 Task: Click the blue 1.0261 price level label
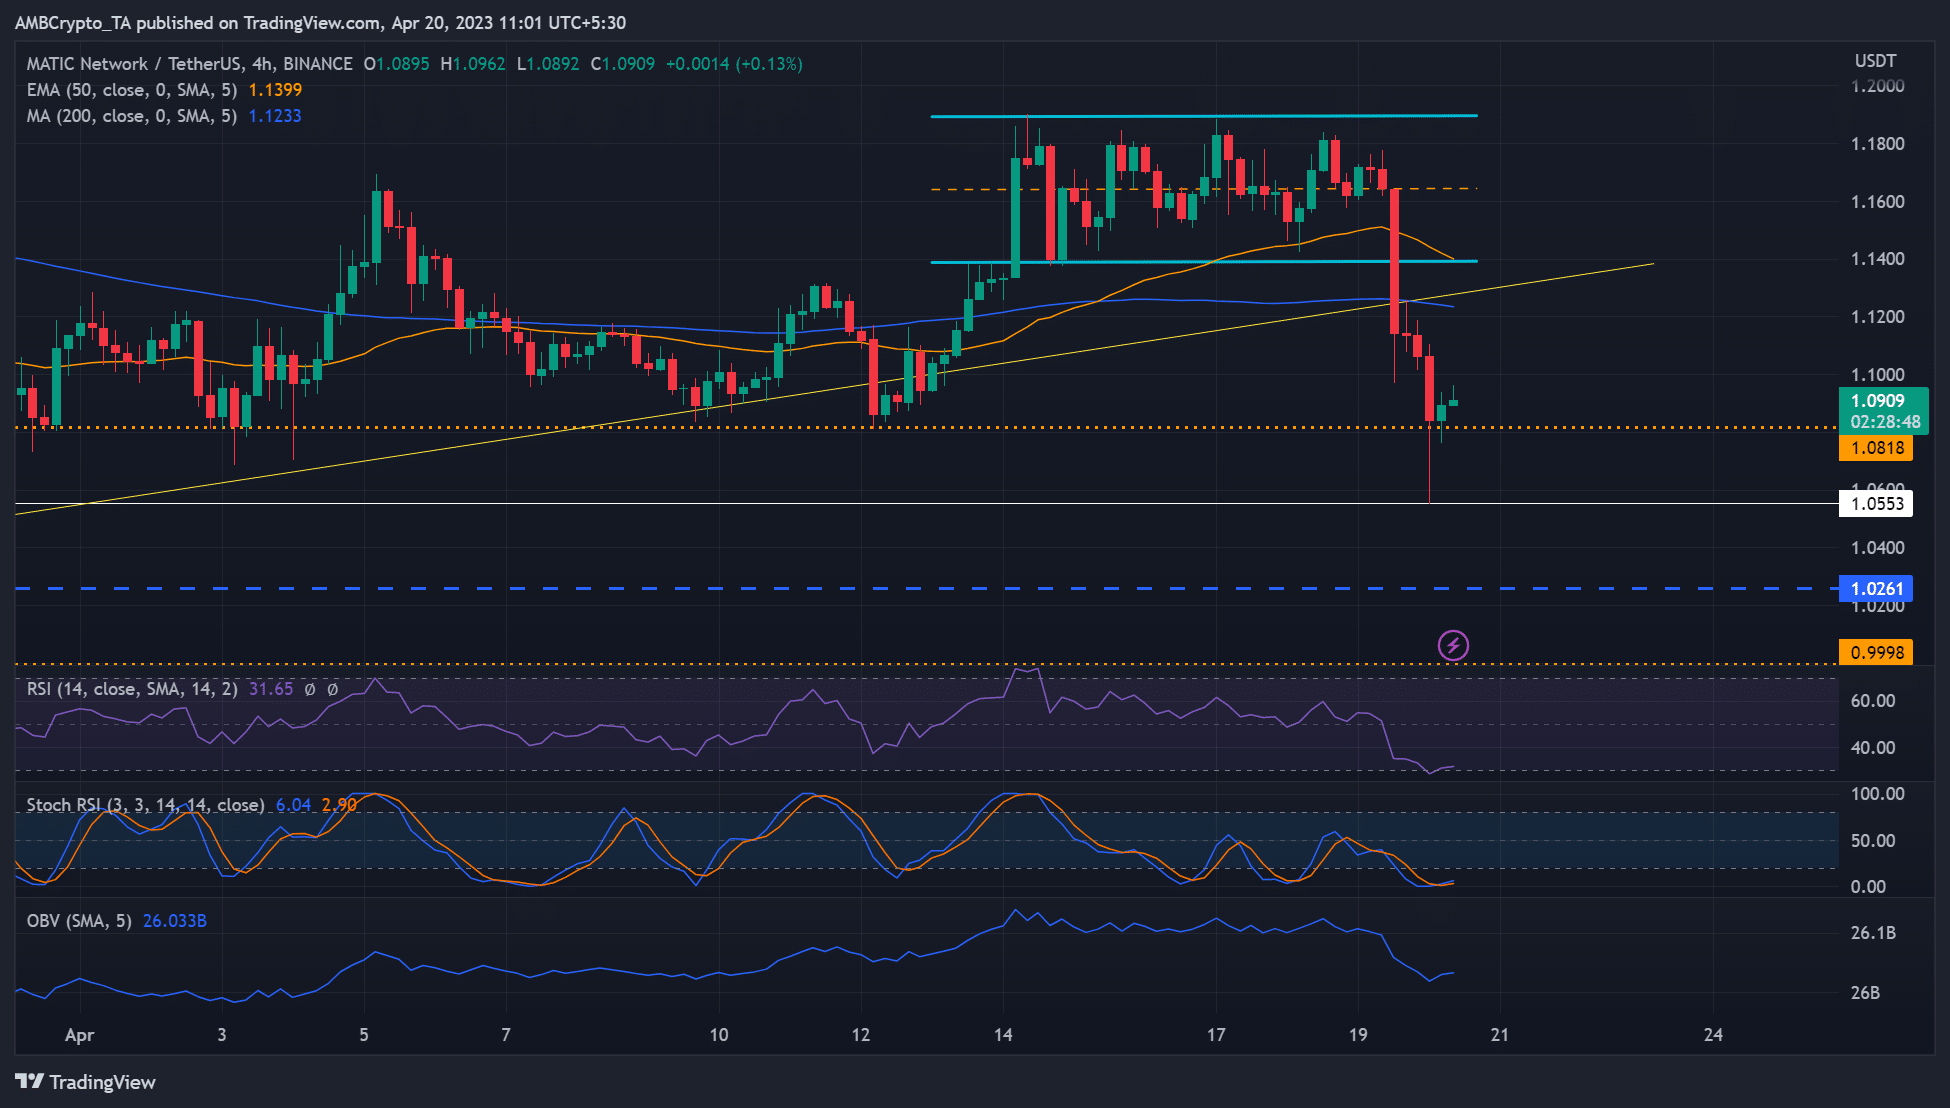(1876, 589)
